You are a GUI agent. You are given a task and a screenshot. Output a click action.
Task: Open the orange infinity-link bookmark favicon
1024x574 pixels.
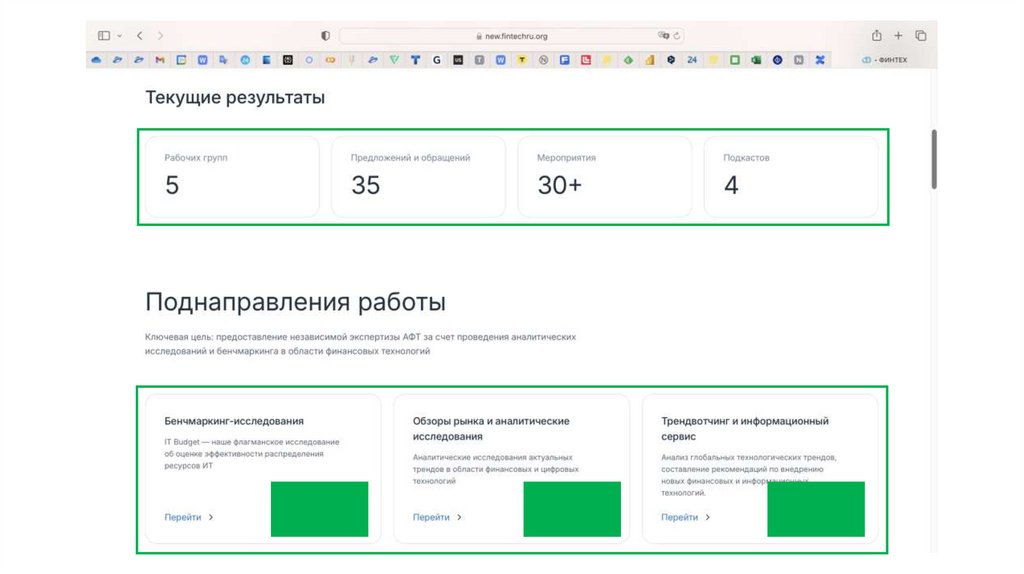point(330,59)
